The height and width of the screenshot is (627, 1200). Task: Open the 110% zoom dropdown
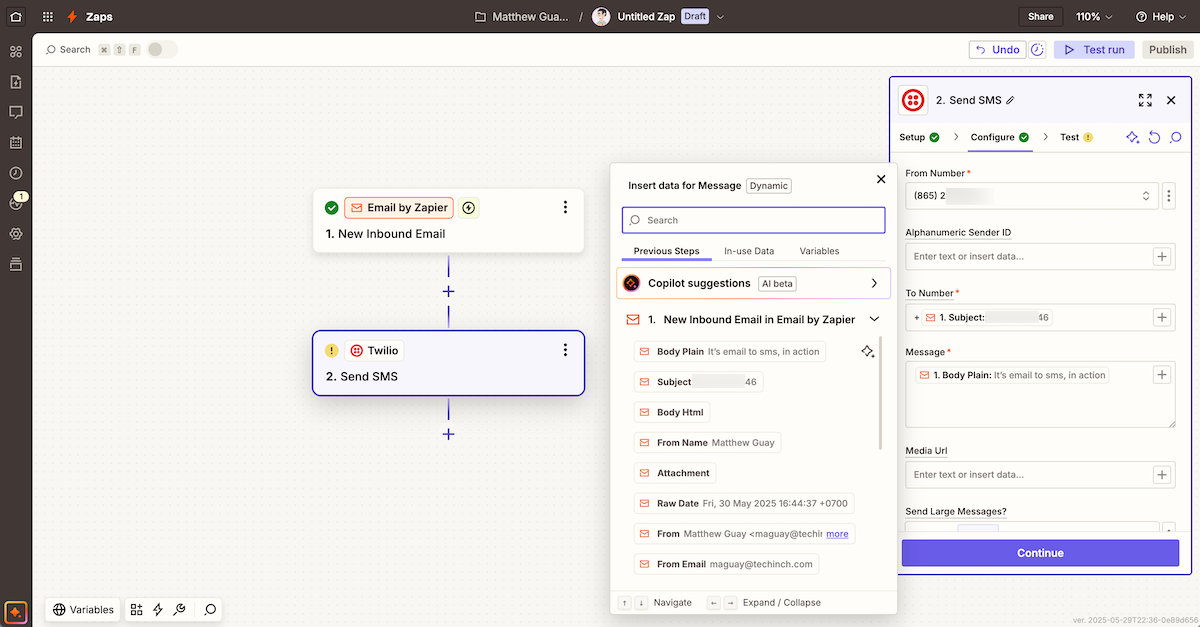1094,17
